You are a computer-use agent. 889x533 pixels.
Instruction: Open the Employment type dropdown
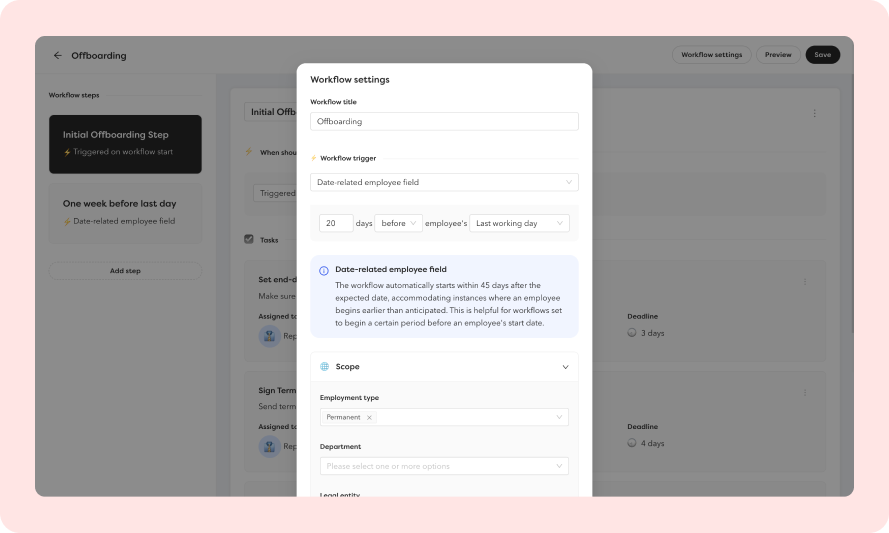point(444,417)
